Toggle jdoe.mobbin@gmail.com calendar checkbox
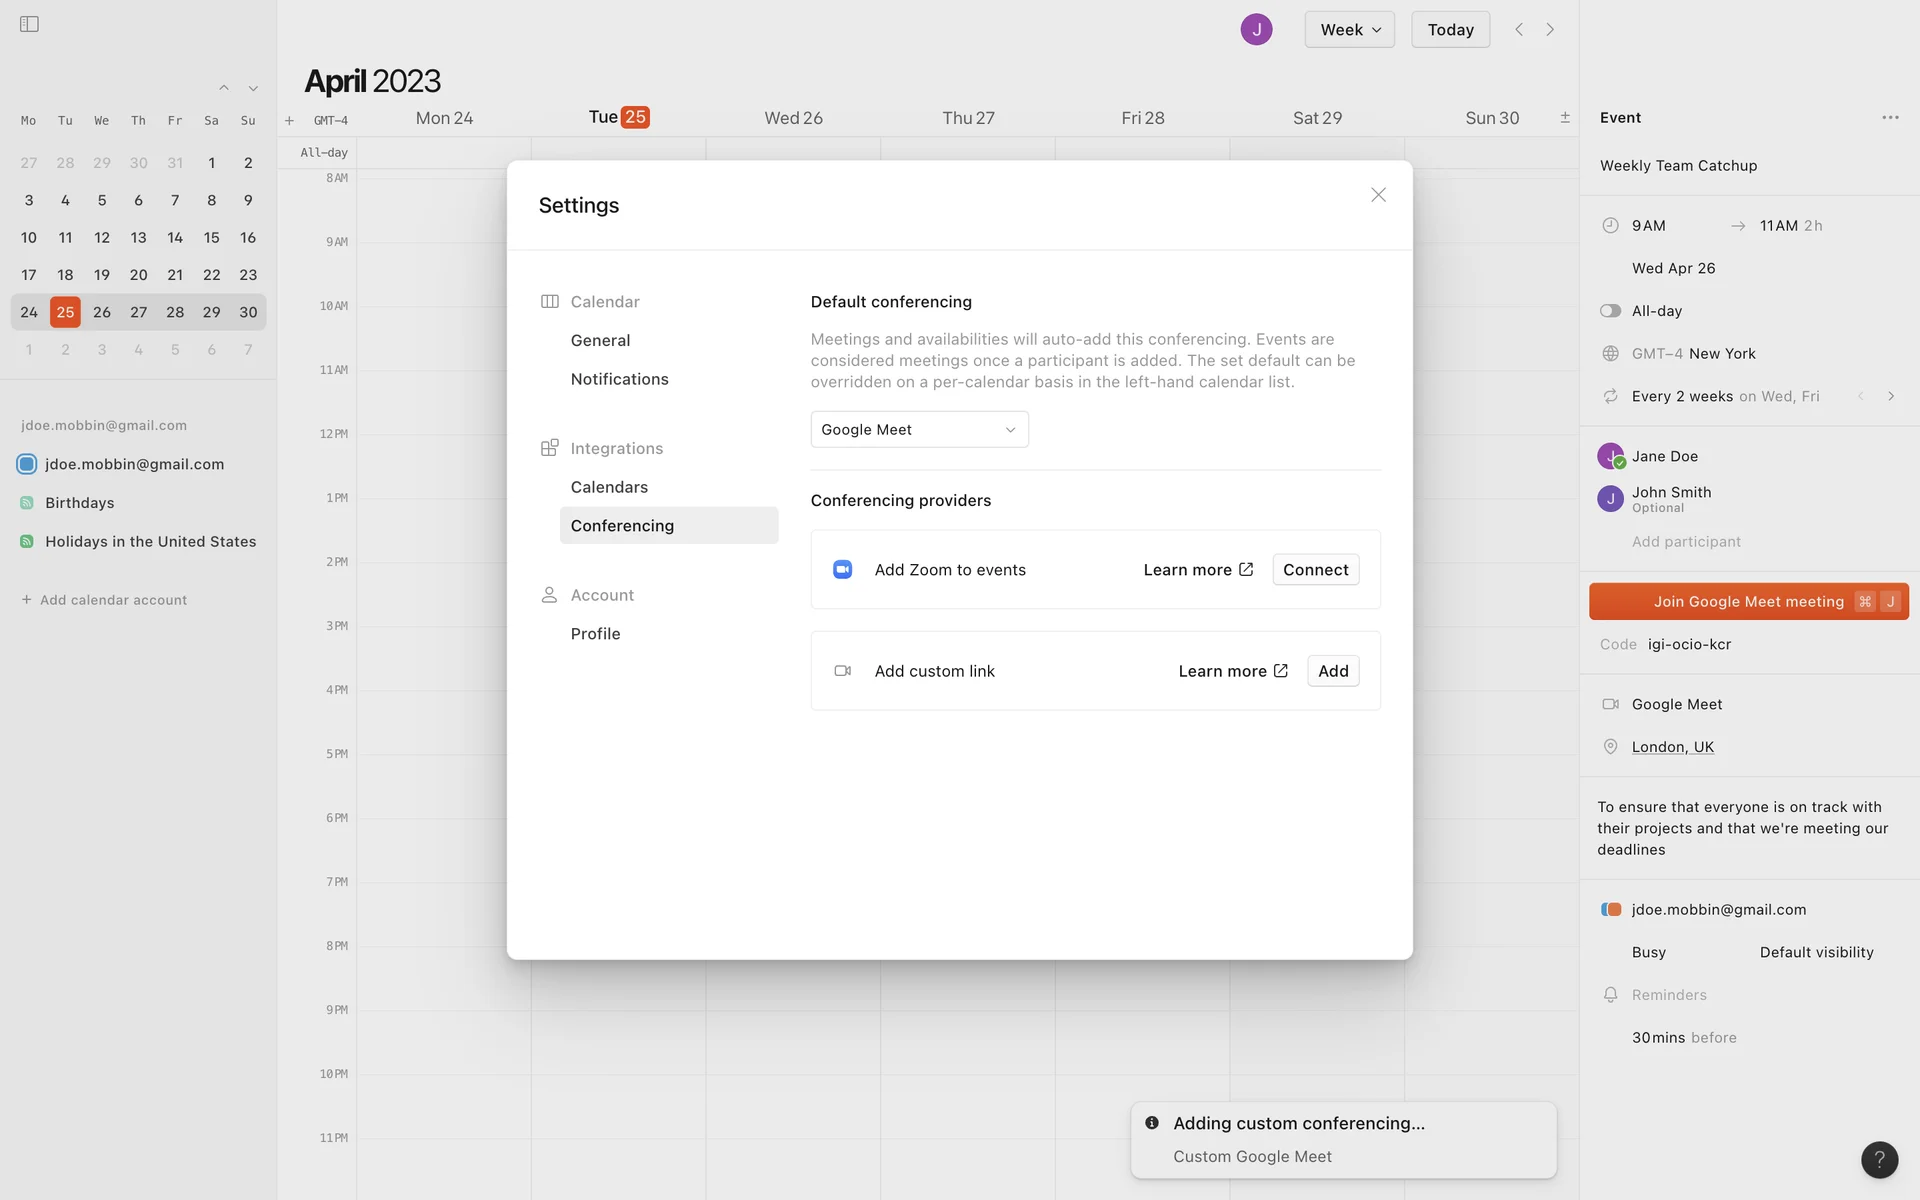The image size is (1920, 1200). 27,464
